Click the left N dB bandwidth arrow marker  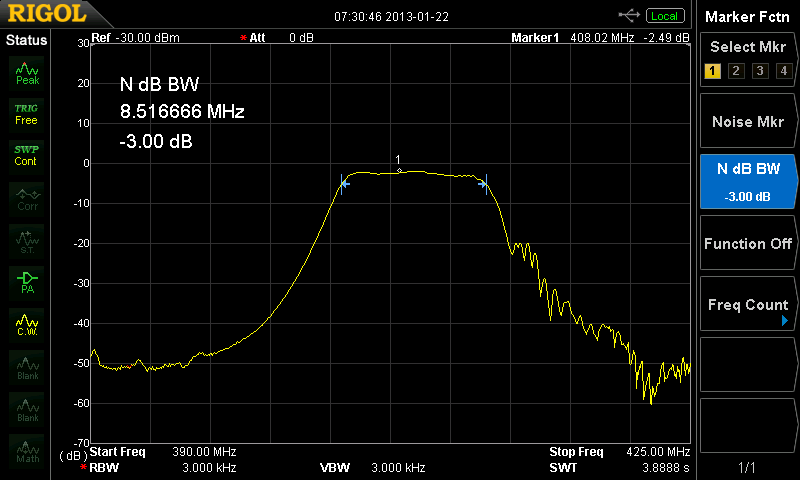pos(345,183)
